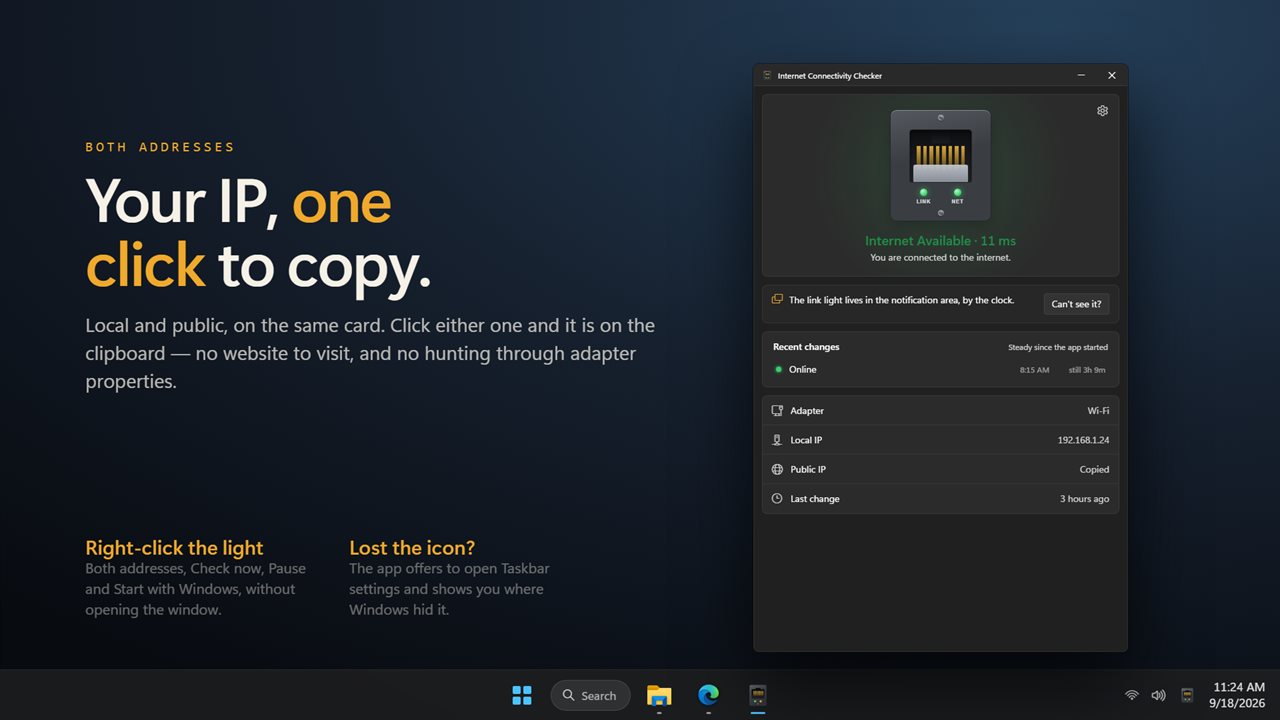Image resolution: width=1280 pixels, height=720 pixels.
Task: Click the "8:15 AM" timestamp
Action: click(1034, 370)
